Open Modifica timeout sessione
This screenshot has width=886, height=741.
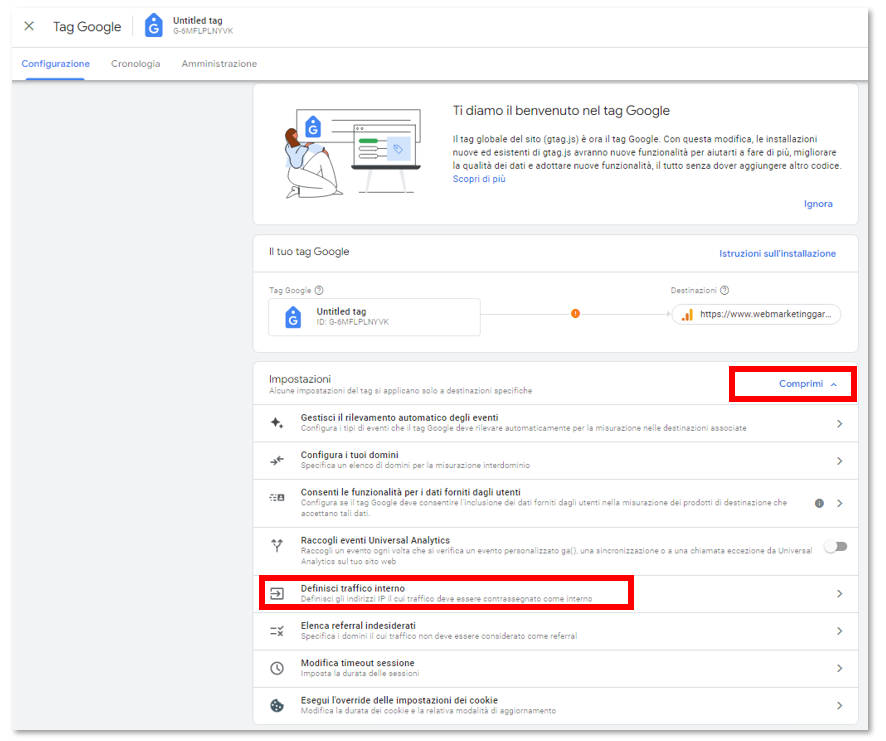[555, 669]
